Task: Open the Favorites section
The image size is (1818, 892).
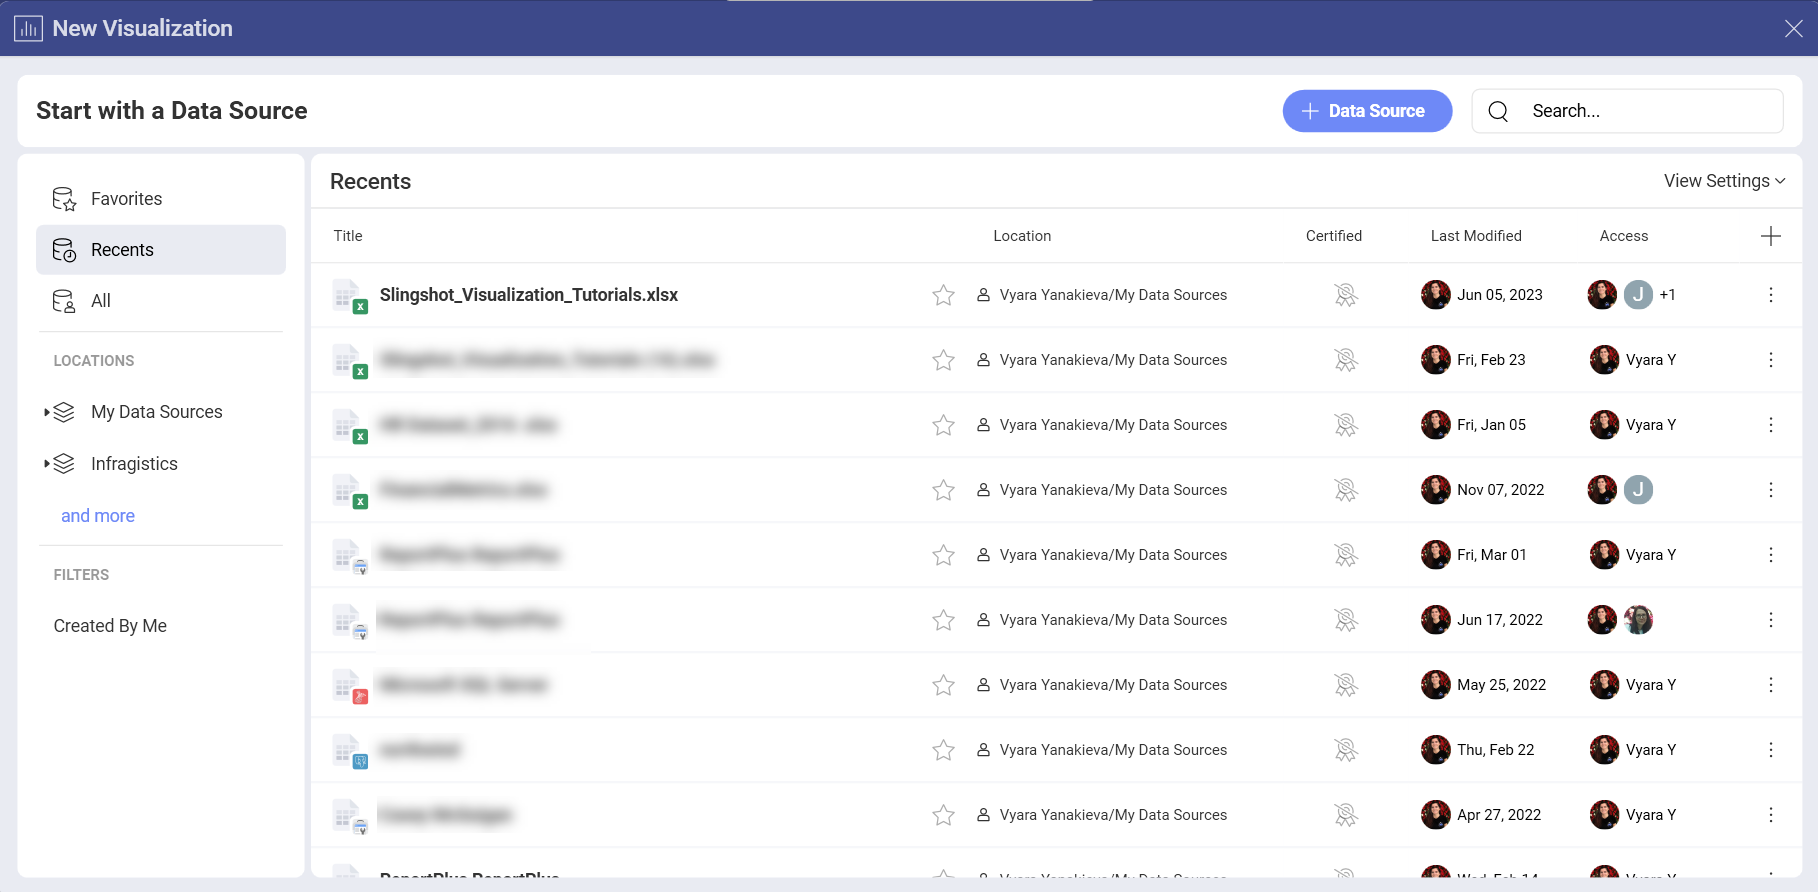Action: point(161,199)
